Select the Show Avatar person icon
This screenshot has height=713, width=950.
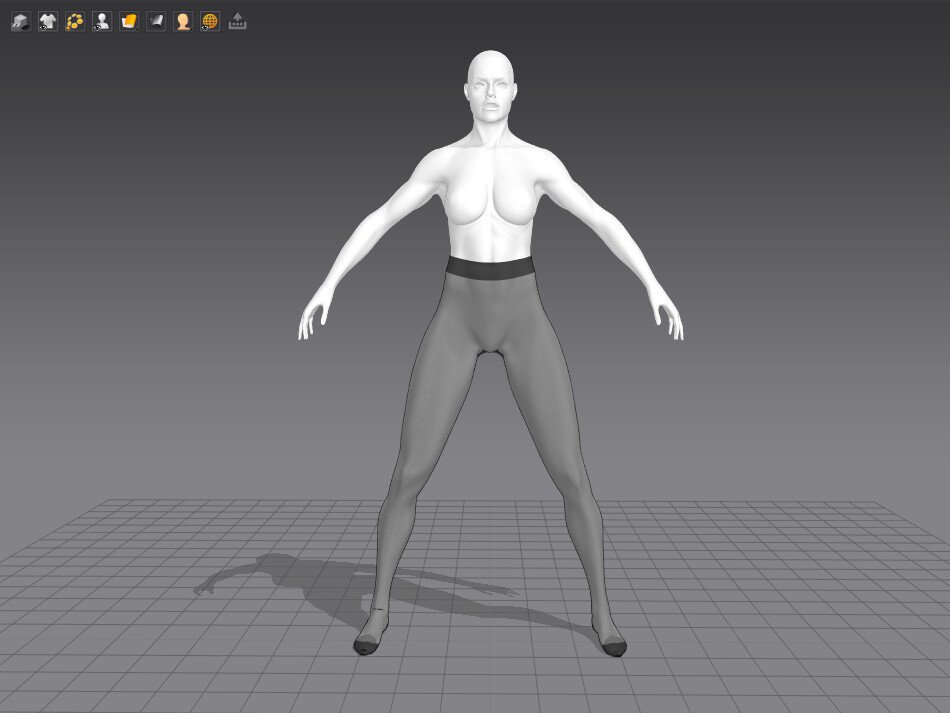tap(100, 20)
